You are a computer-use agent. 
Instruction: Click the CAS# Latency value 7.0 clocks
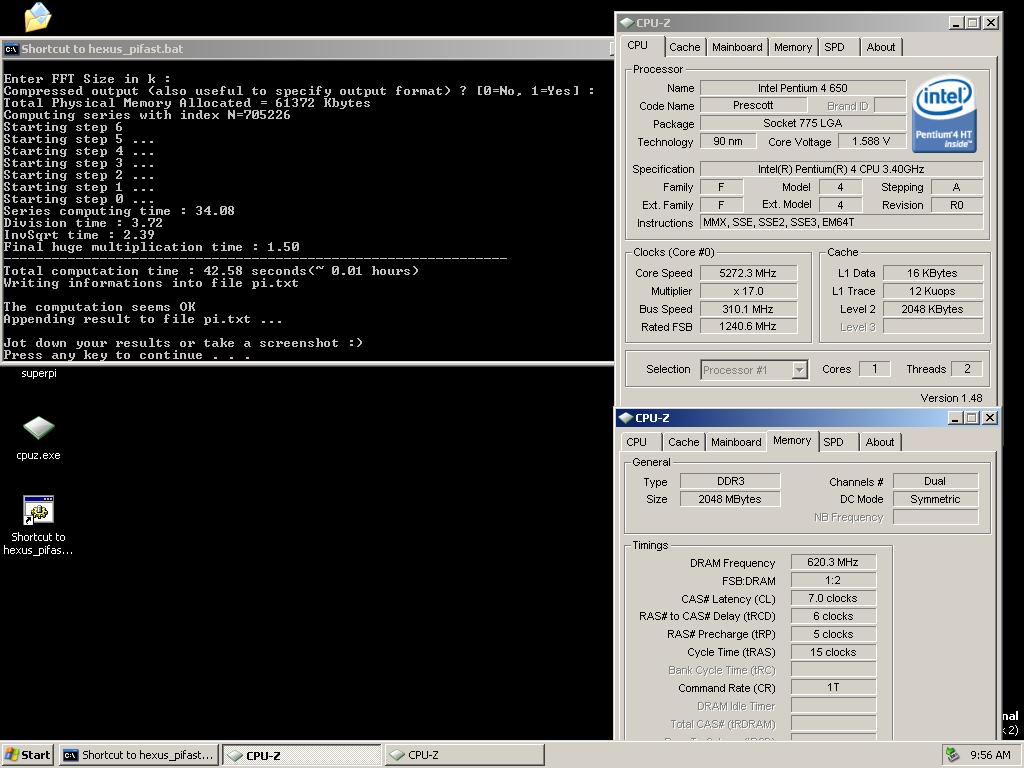833,598
